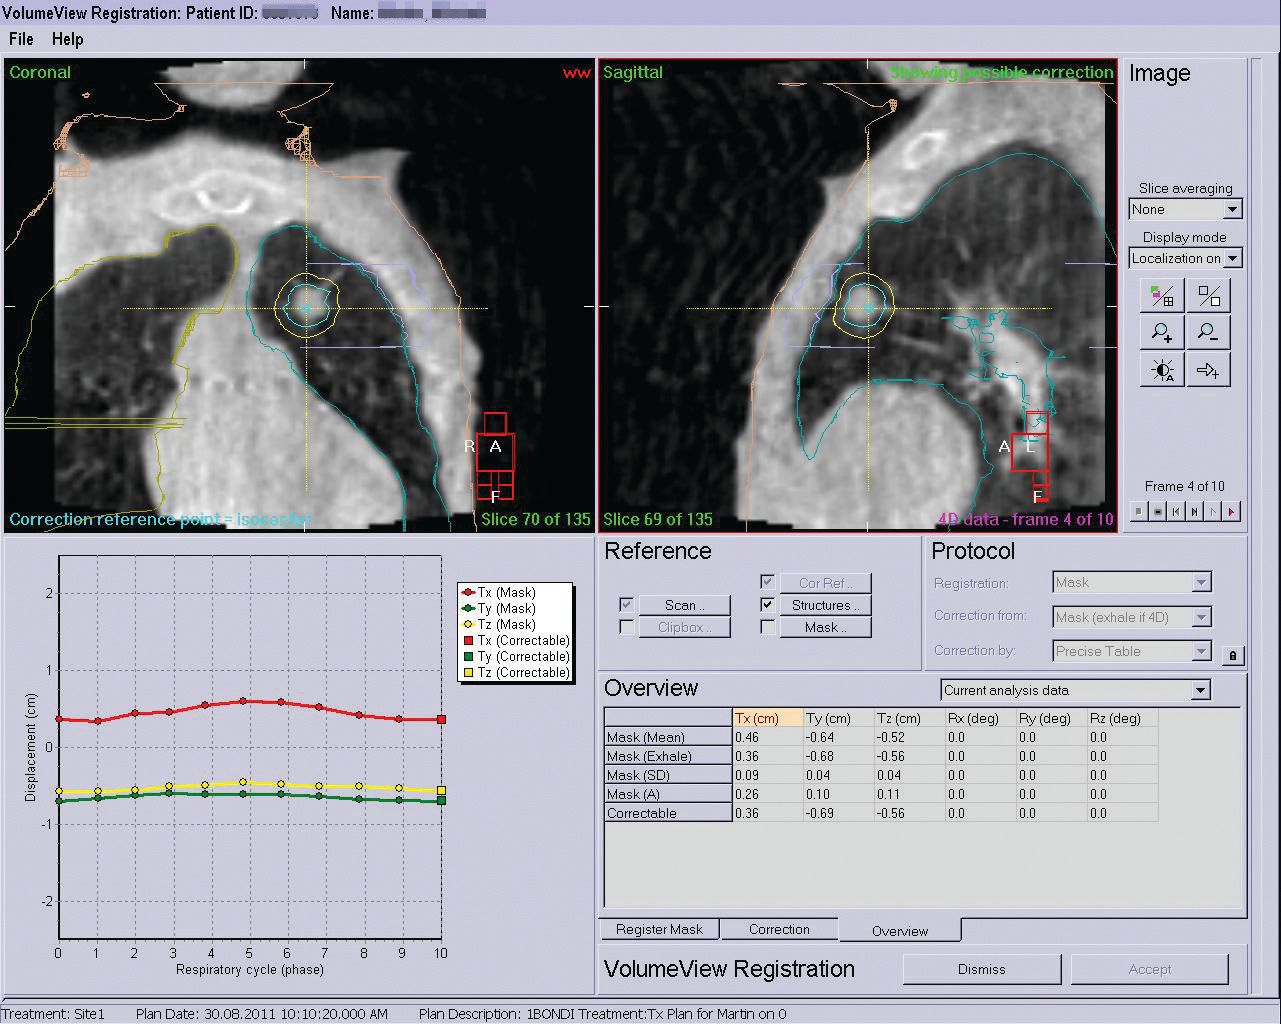Click the red orientation figure in Sagittal view
The width and height of the screenshot is (1281, 1024).
pos(1031,456)
